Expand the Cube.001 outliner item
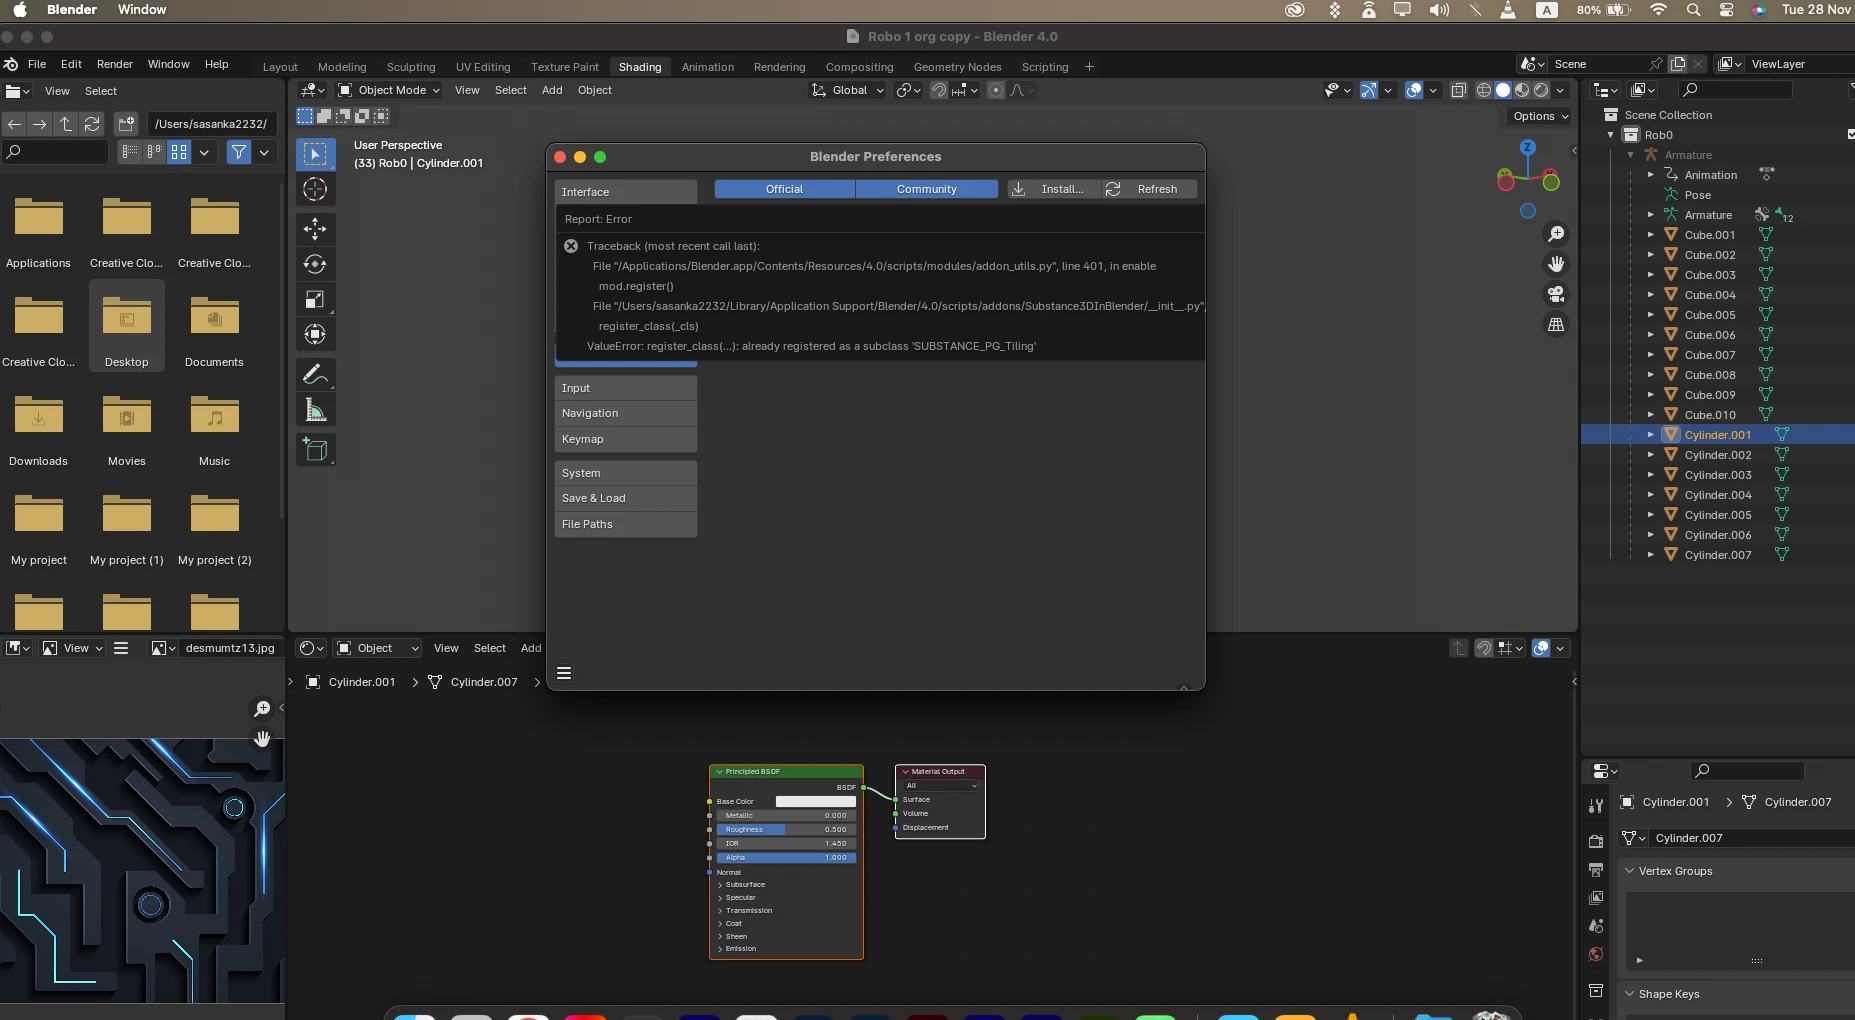Image resolution: width=1855 pixels, height=1020 pixels. tap(1651, 235)
